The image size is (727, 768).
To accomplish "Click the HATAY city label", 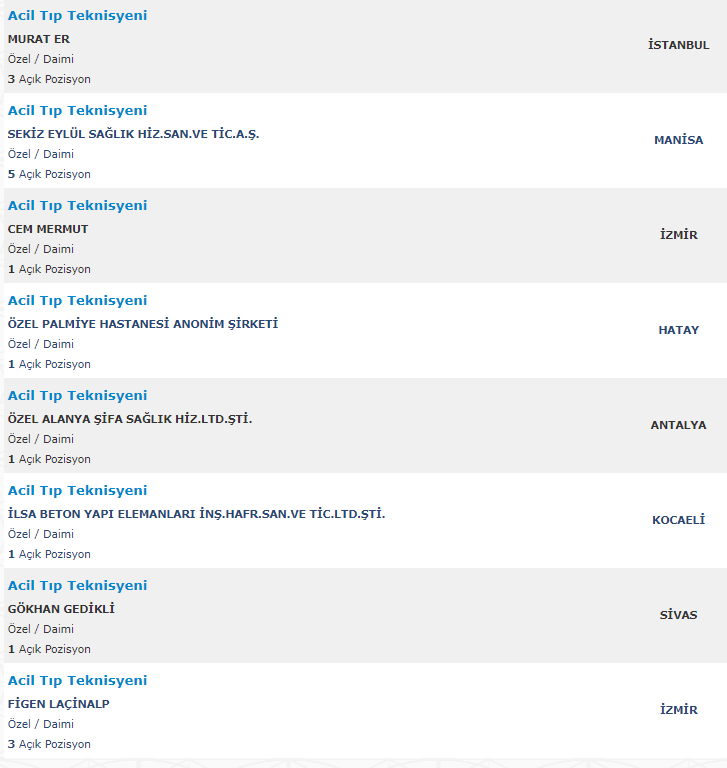I will (x=678, y=330).
